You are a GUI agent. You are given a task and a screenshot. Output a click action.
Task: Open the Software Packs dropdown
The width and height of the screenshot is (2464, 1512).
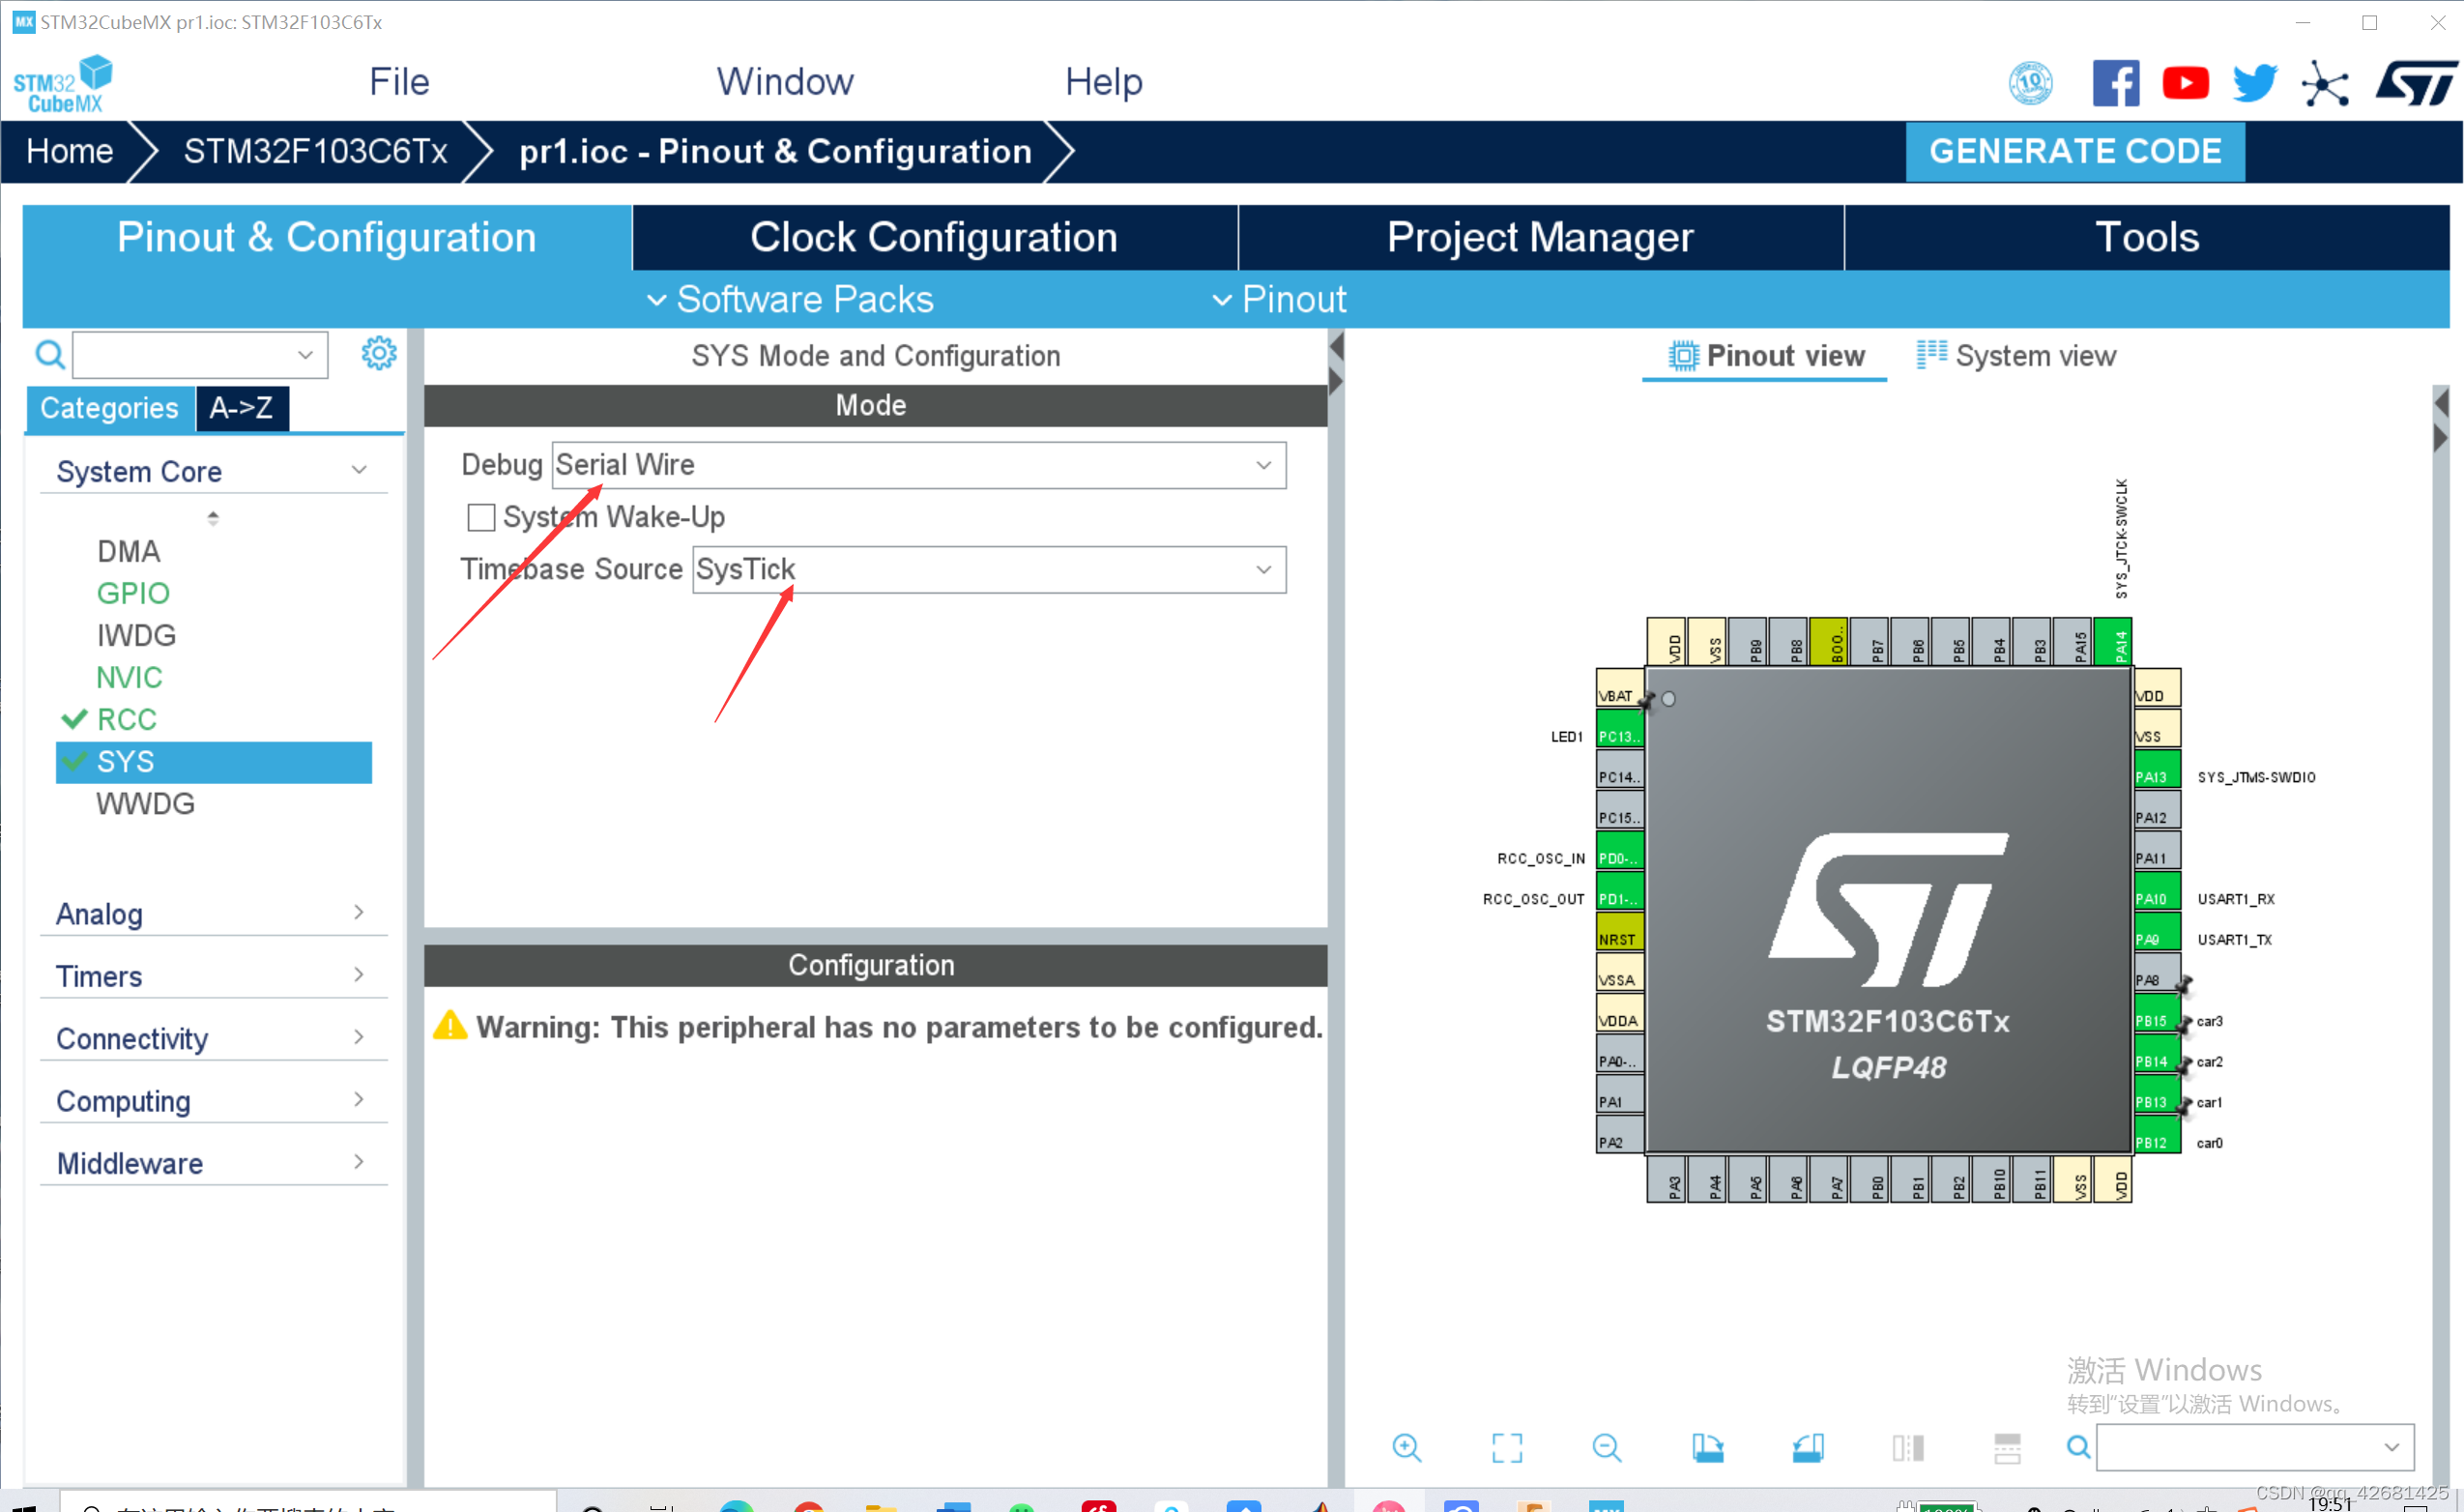point(790,299)
